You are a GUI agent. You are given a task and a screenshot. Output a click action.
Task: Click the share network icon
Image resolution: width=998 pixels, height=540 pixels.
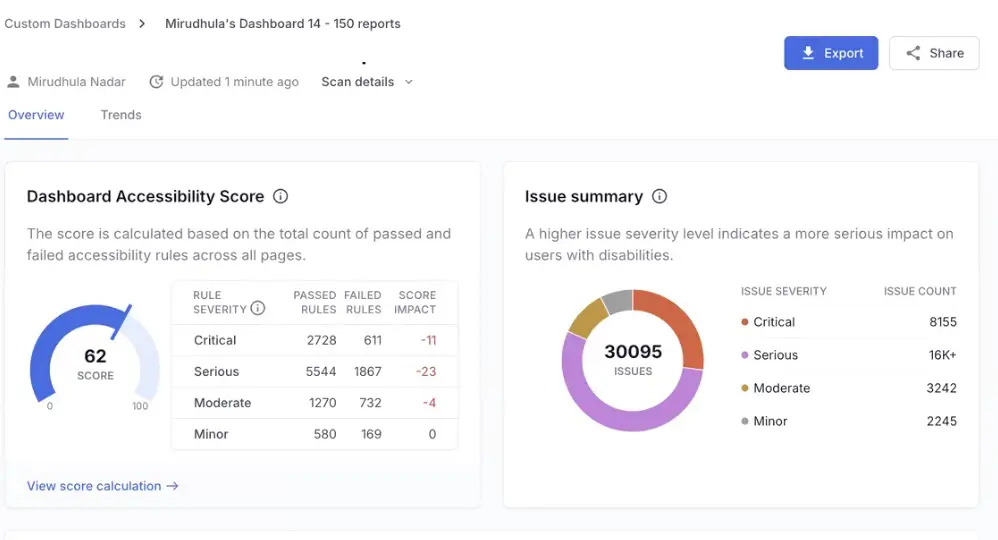[913, 53]
